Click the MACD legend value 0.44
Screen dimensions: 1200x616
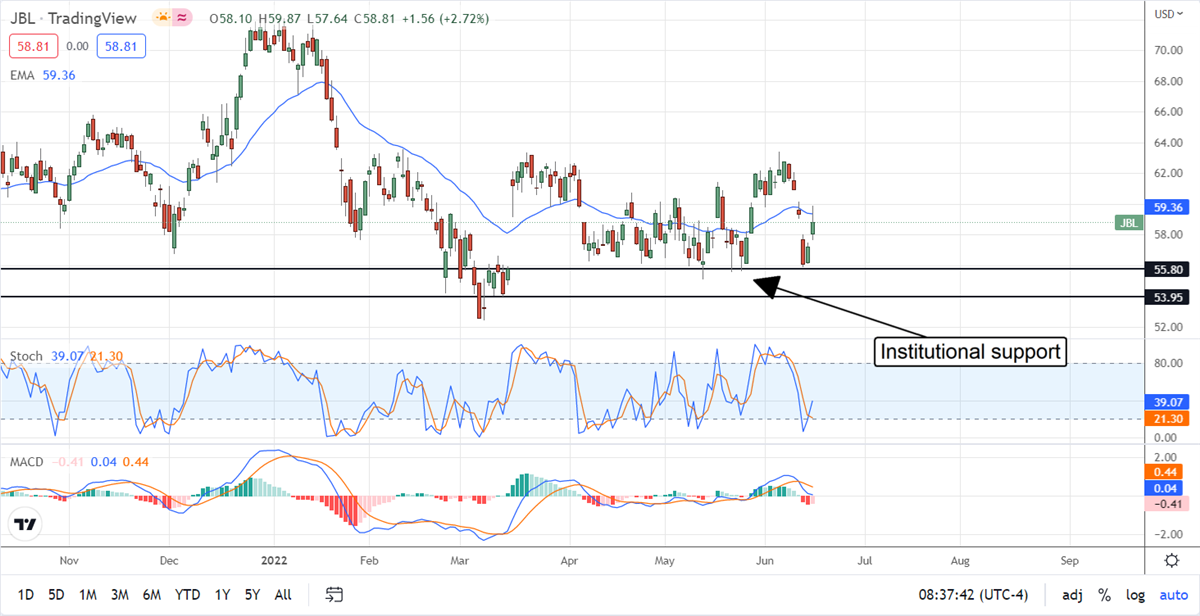click(x=134, y=462)
